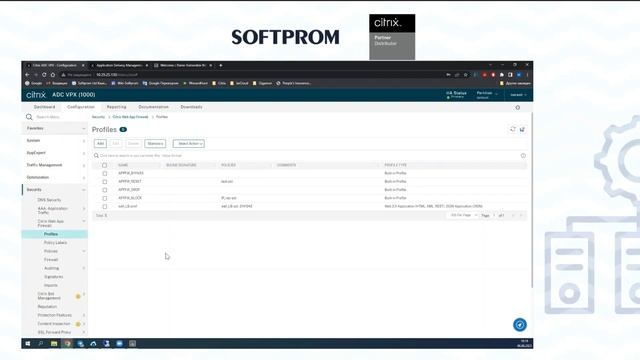
Task: Click the red extension icon in the Chrome toolbar
Action: (x=484, y=75)
